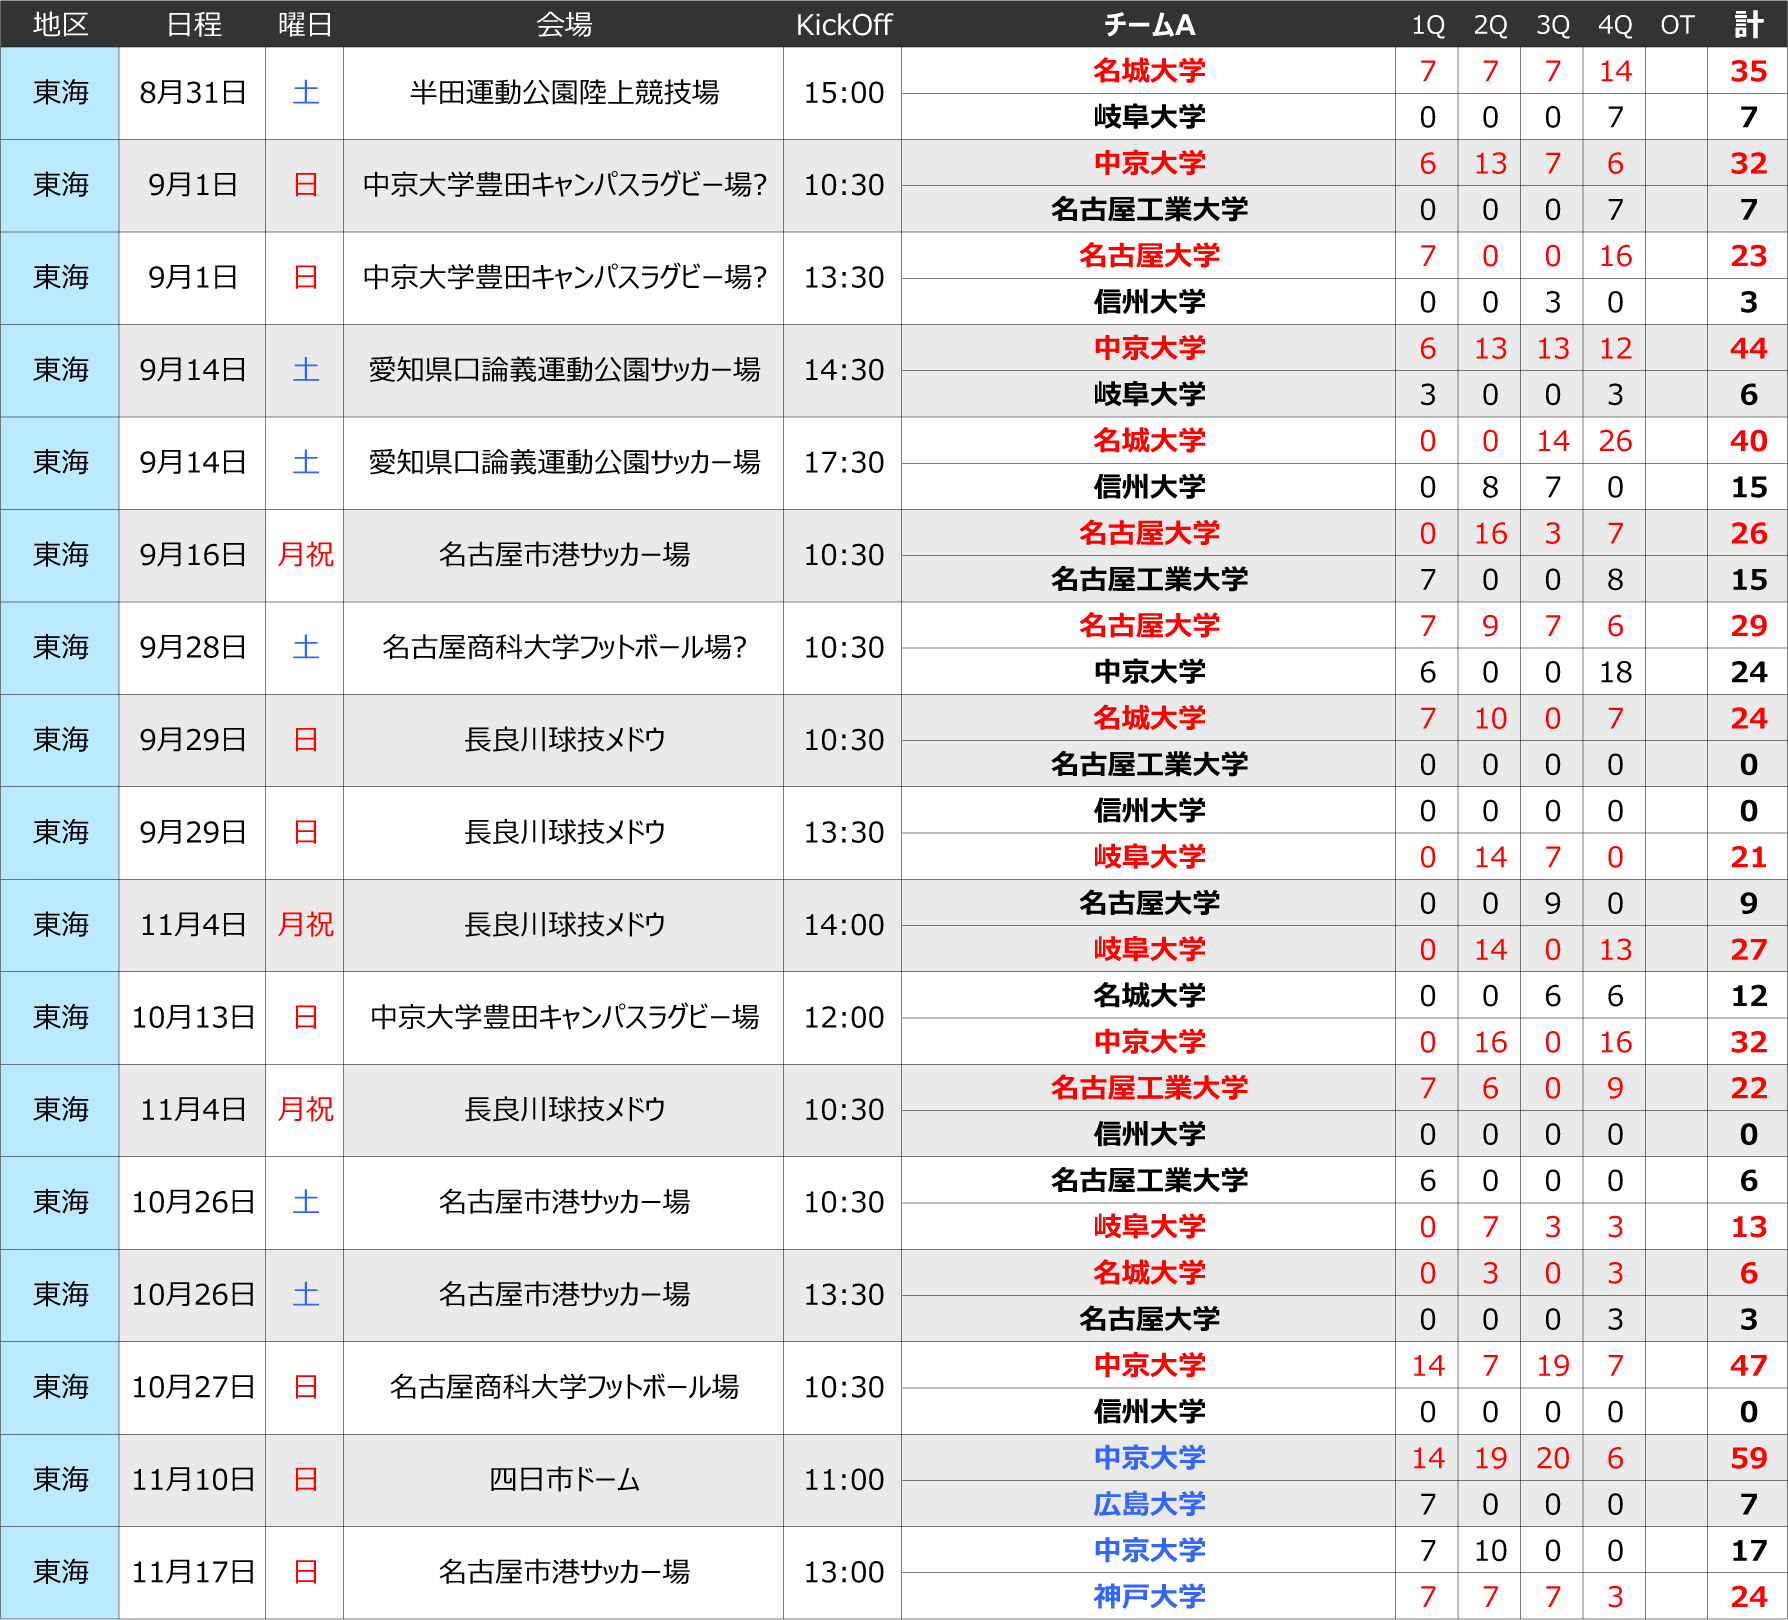Click kickoff time 13:00
This screenshot has height=1620, width=1788.
(843, 1573)
